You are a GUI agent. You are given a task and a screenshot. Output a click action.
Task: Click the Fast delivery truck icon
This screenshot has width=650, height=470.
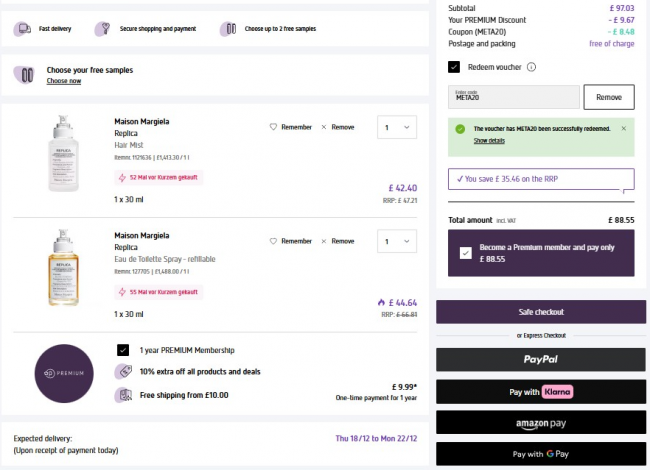[x=22, y=29]
